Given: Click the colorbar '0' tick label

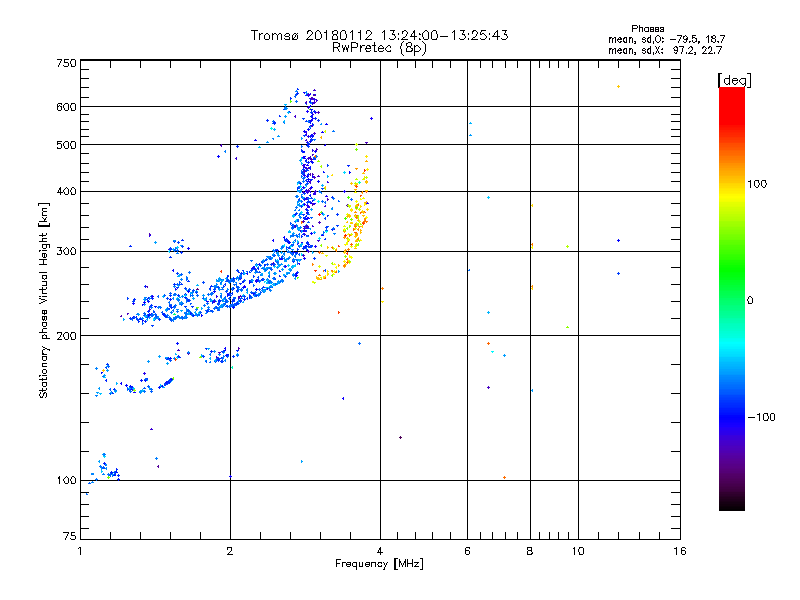Looking at the screenshot, I should tap(750, 301).
